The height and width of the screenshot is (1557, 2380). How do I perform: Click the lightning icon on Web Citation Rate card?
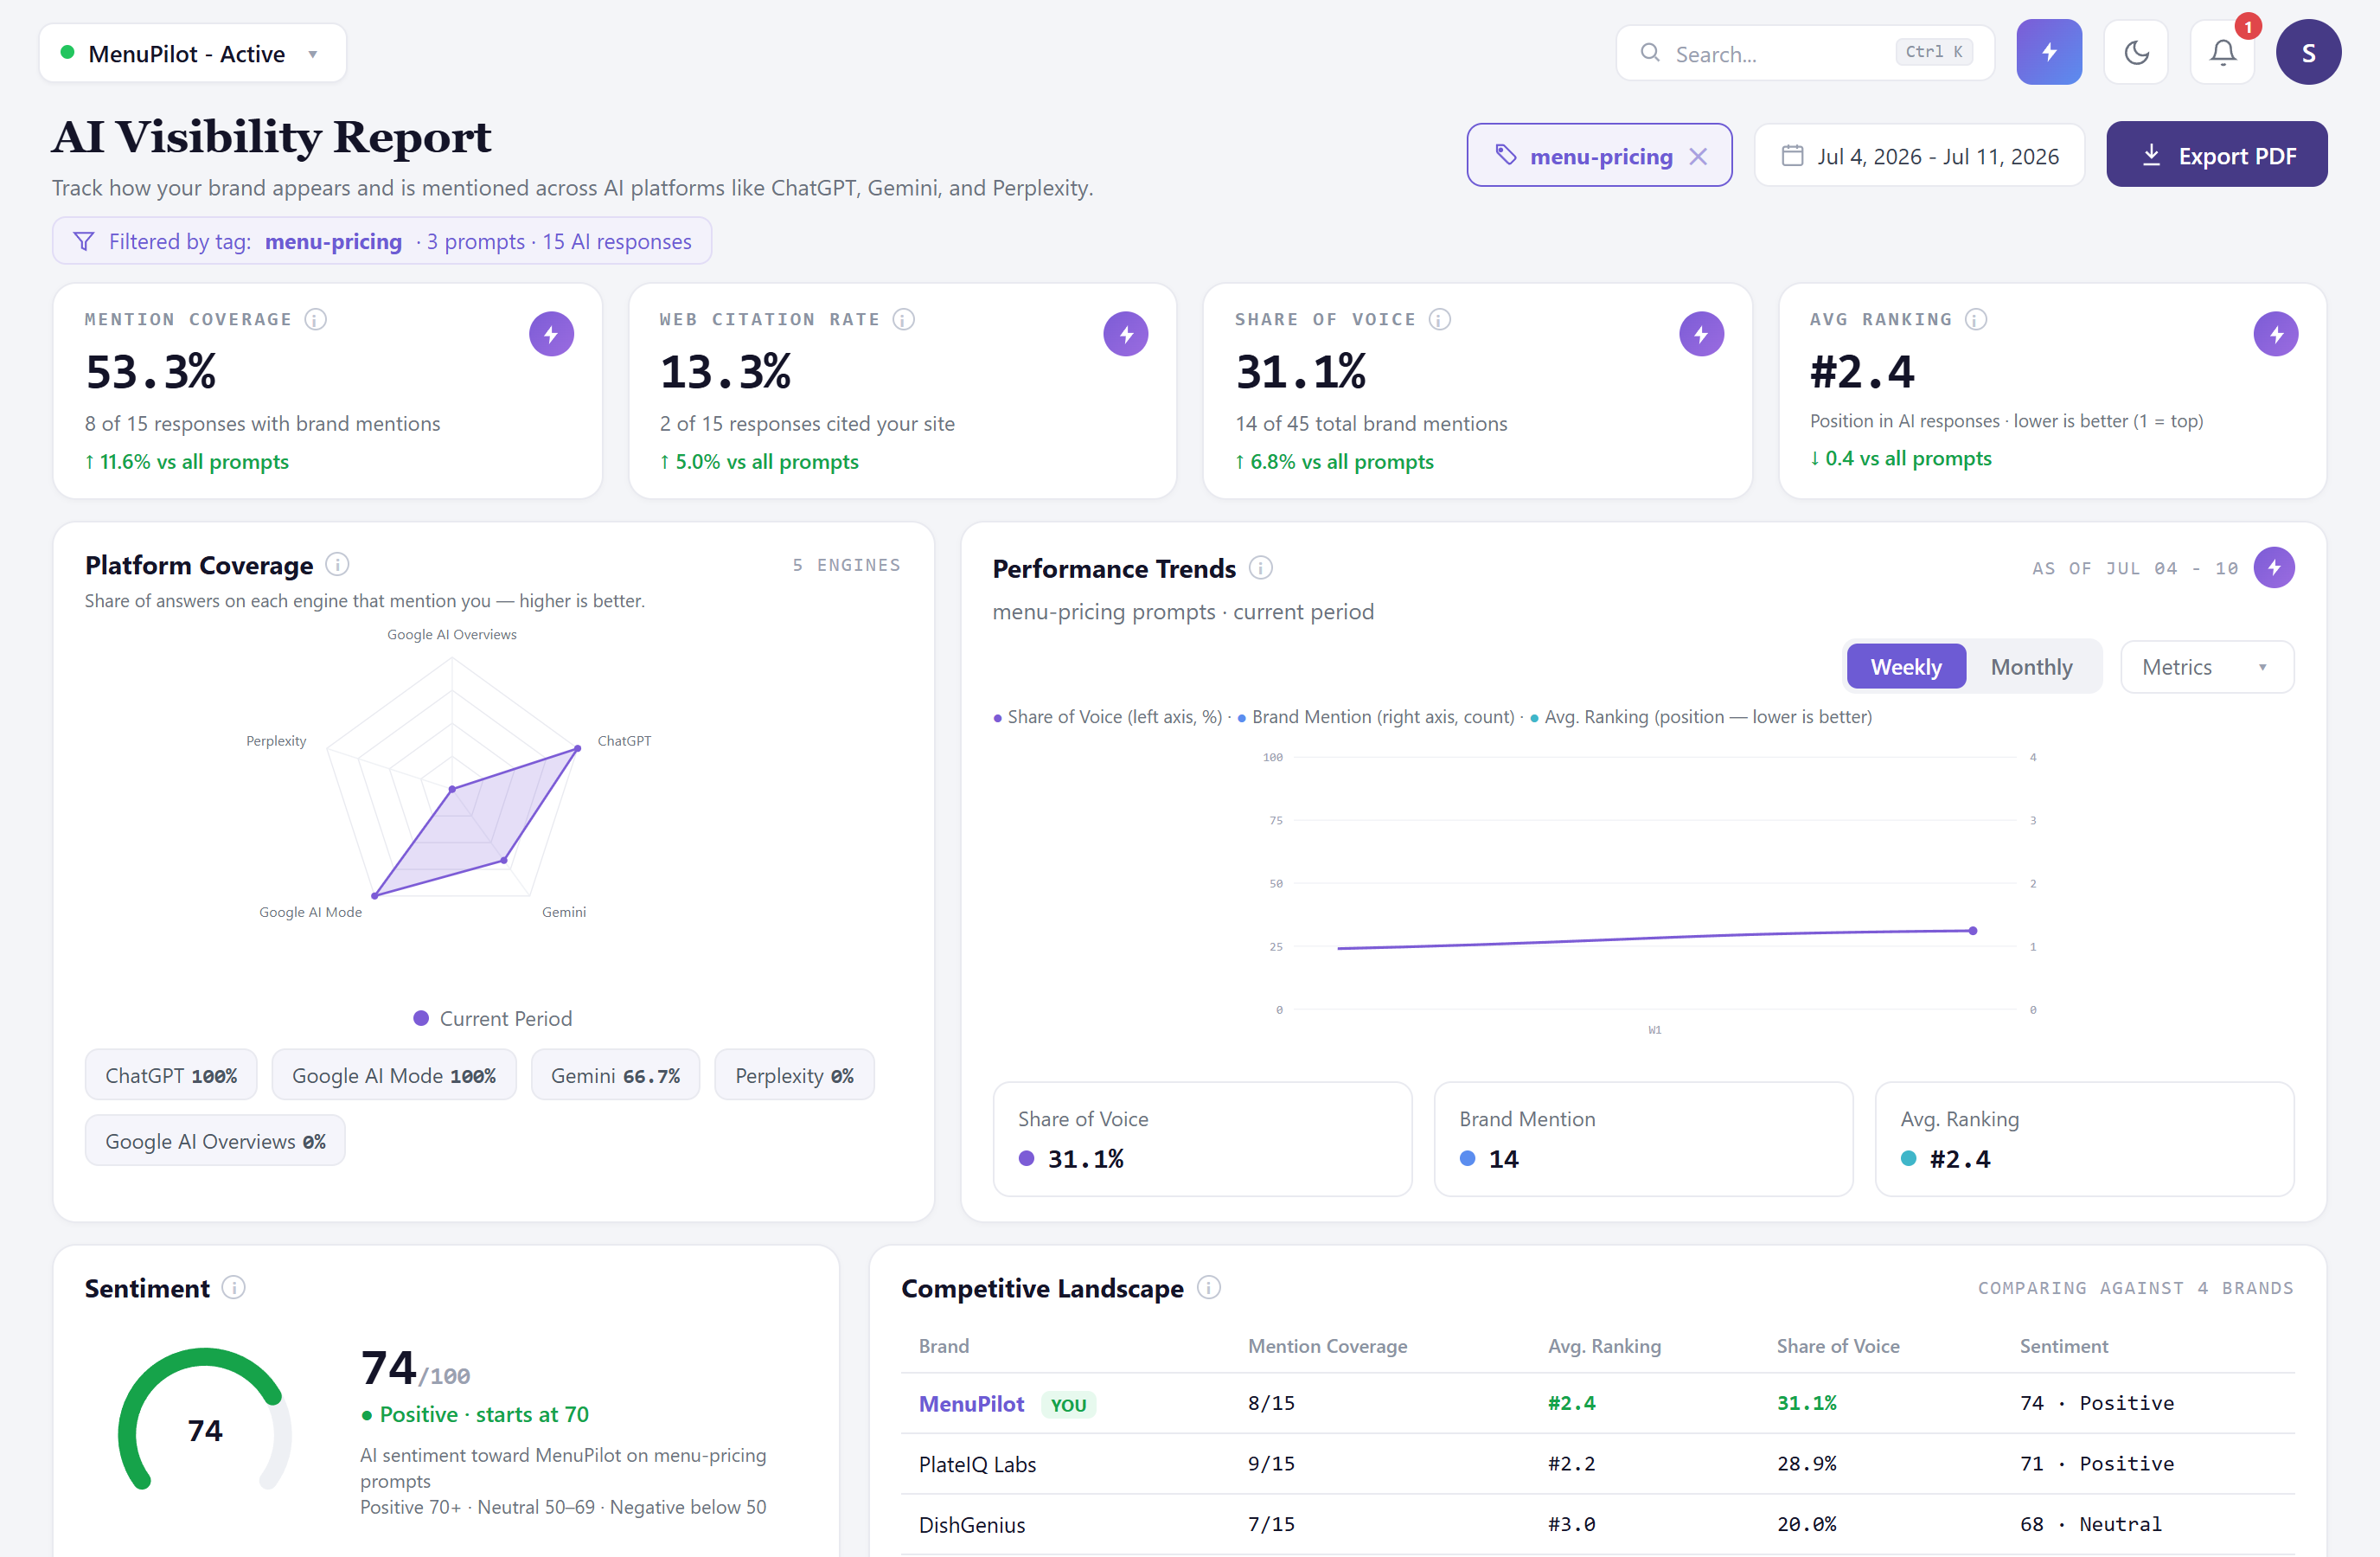tap(1126, 334)
